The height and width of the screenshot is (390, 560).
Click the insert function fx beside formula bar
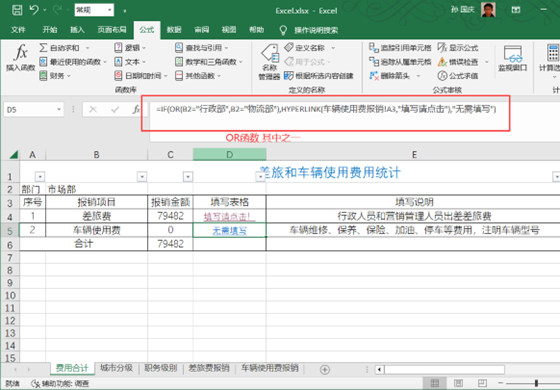tap(136, 109)
